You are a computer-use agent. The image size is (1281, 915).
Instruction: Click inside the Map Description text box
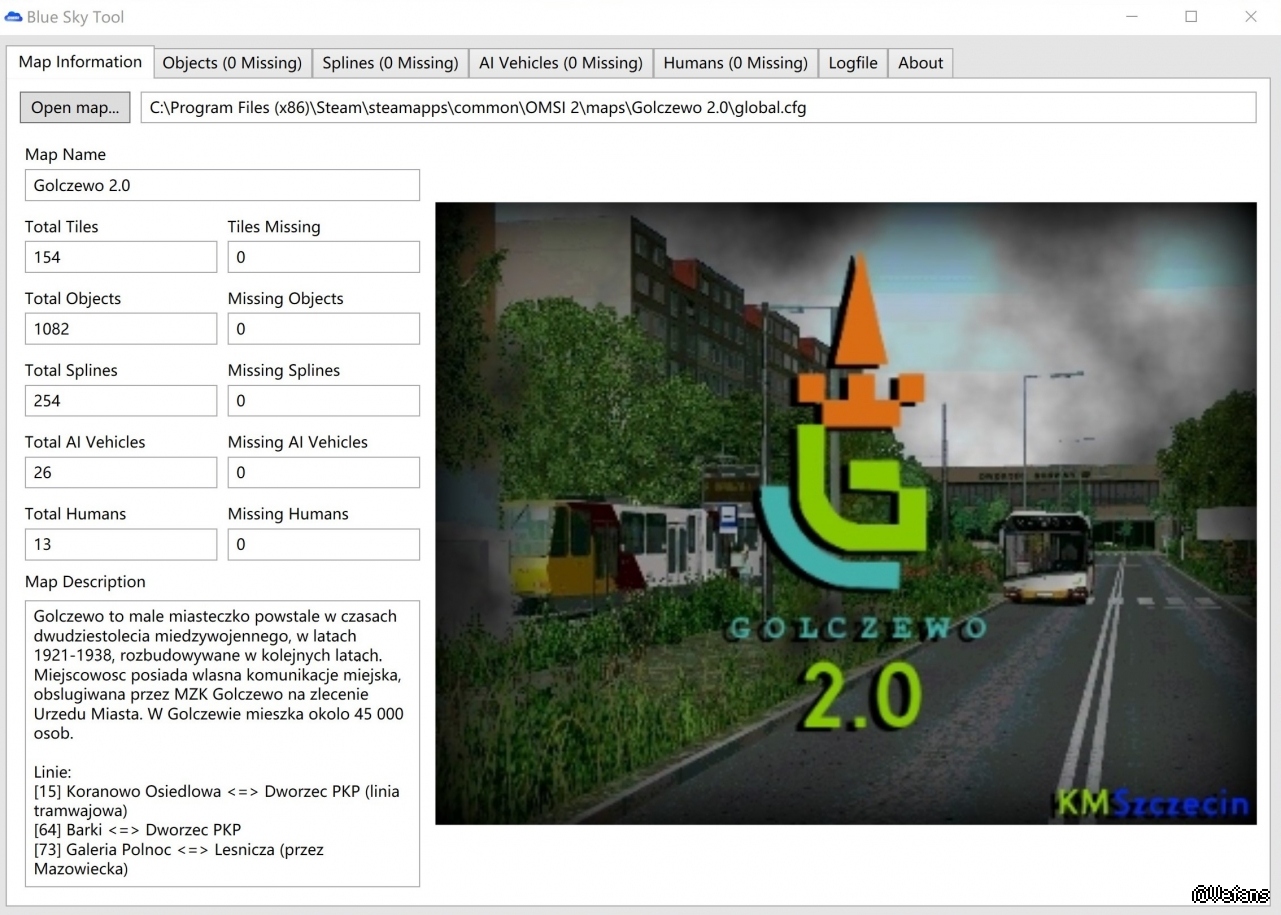[x=222, y=743]
